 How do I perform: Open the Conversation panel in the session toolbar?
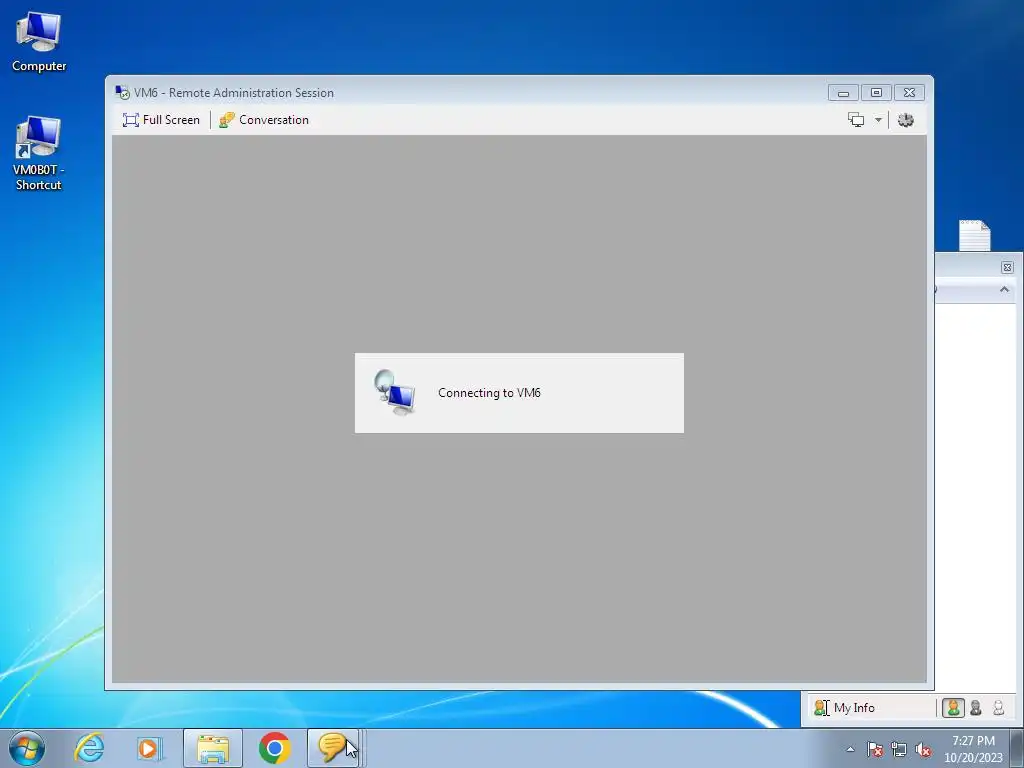[264, 120]
